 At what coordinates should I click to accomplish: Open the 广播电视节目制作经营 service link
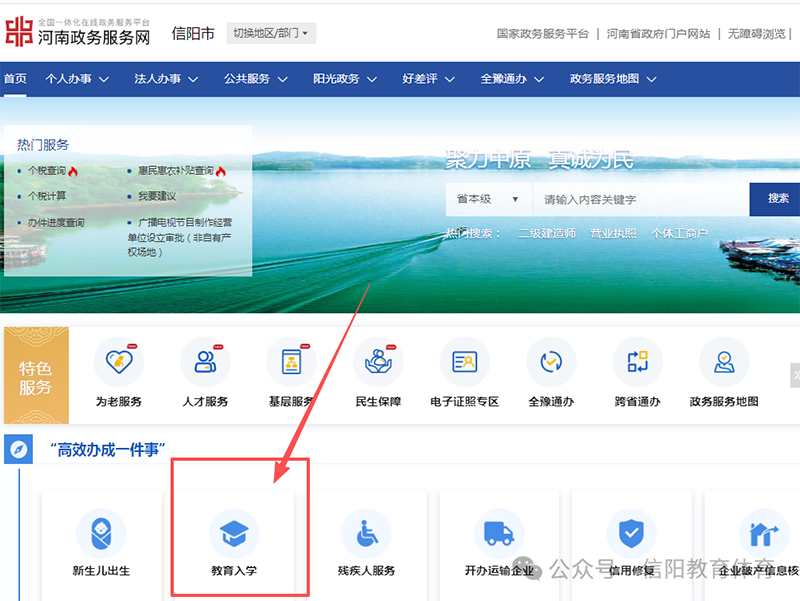pyautogui.click(x=180, y=237)
